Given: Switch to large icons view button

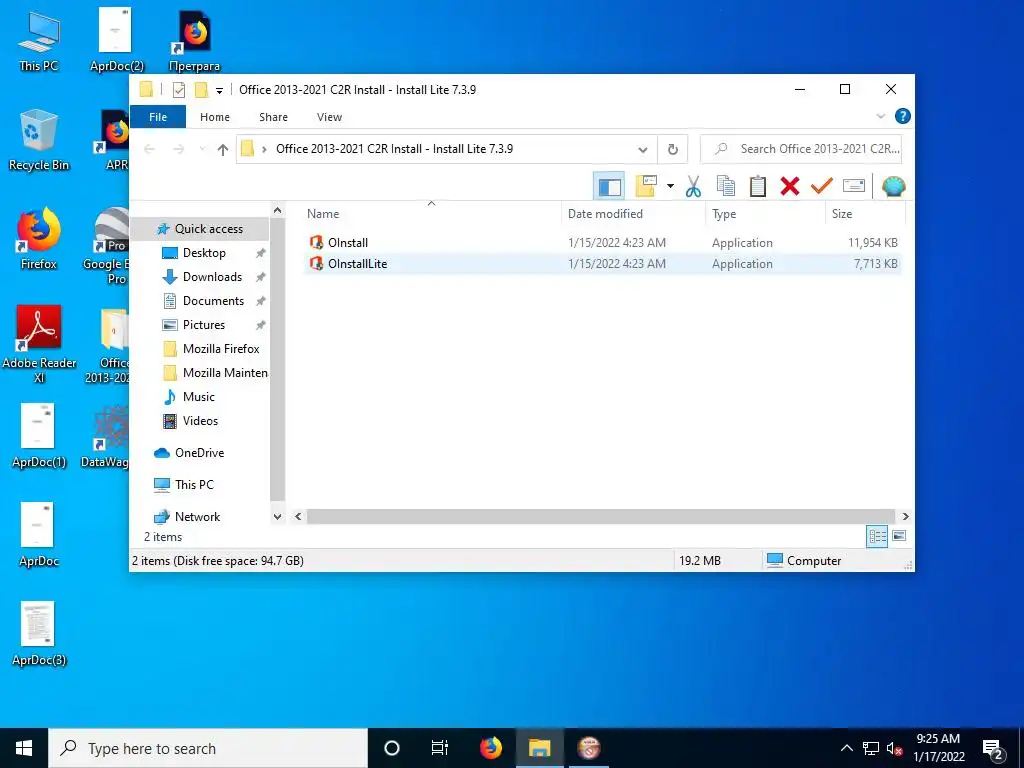Looking at the screenshot, I should coord(899,536).
